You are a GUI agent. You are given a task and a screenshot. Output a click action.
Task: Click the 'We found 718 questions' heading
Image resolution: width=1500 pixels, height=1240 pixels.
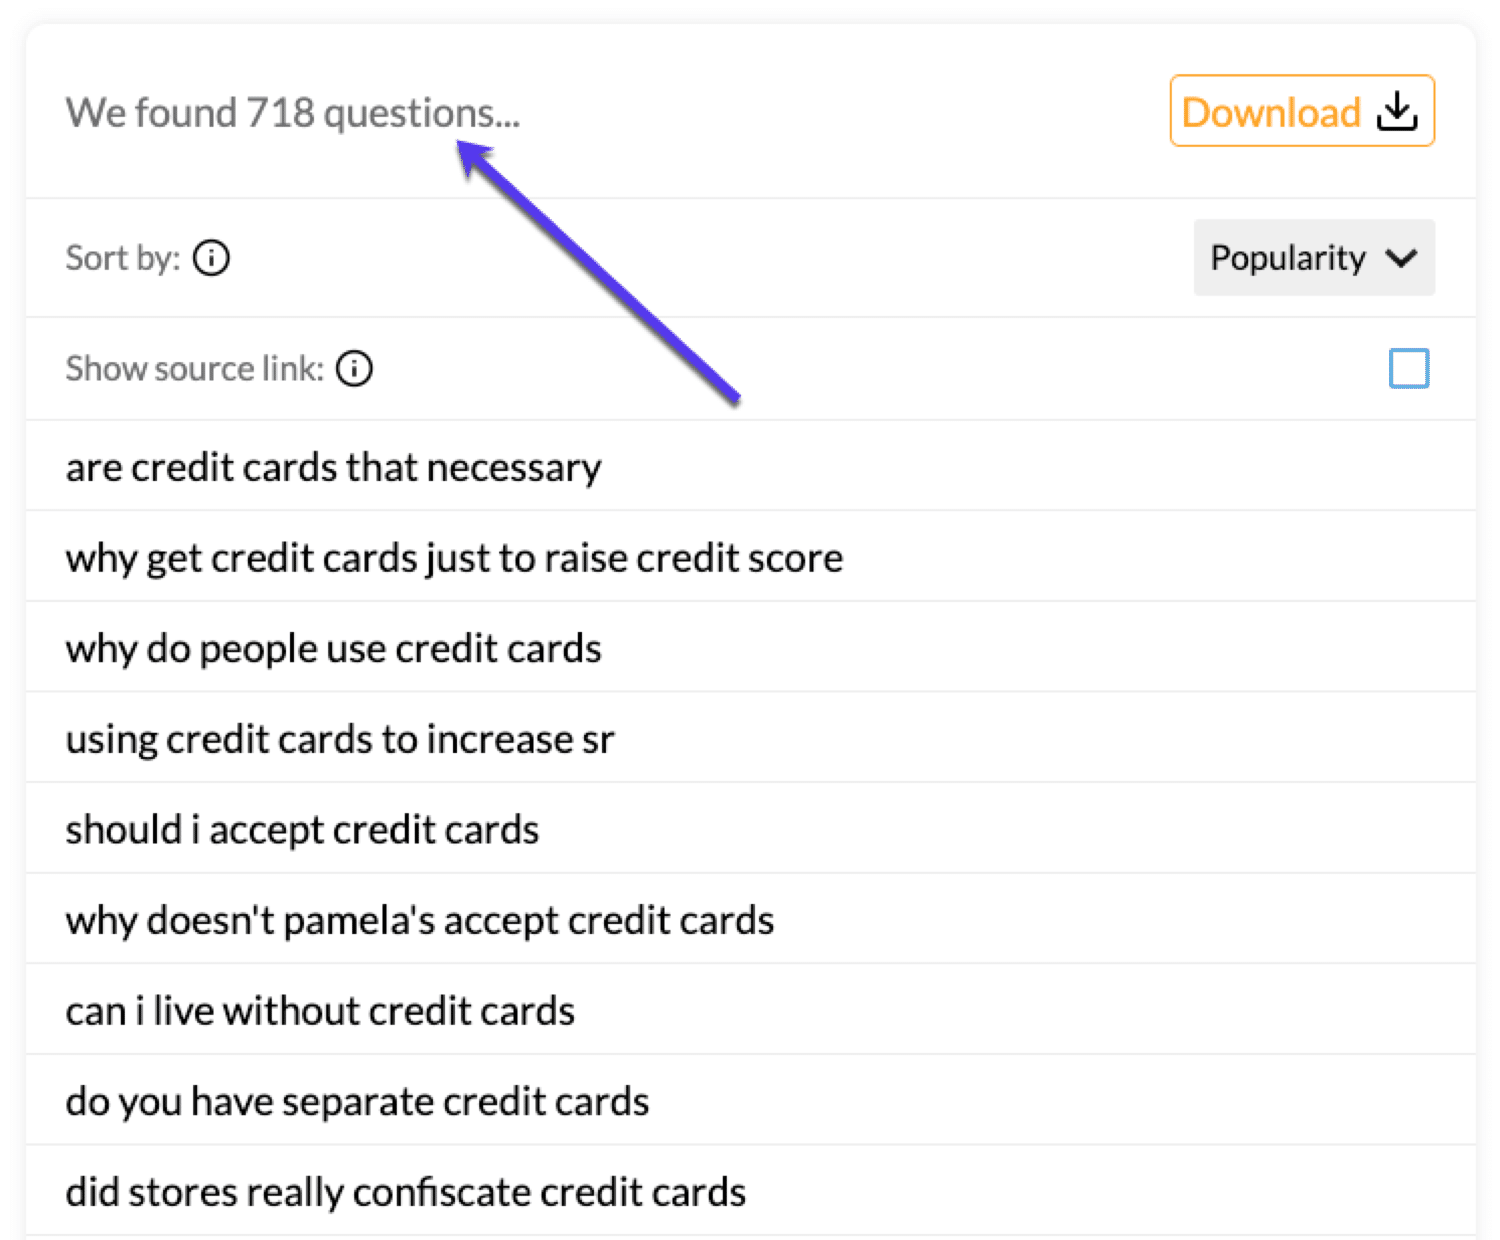pos(292,112)
